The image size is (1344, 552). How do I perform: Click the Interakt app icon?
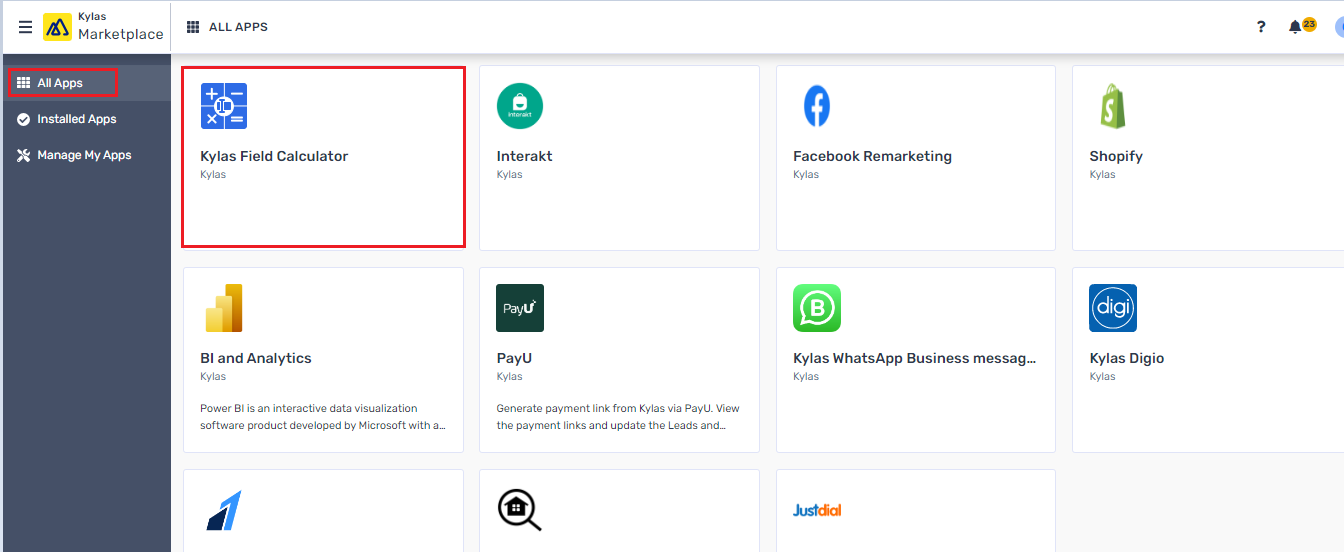(x=520, y=106)
